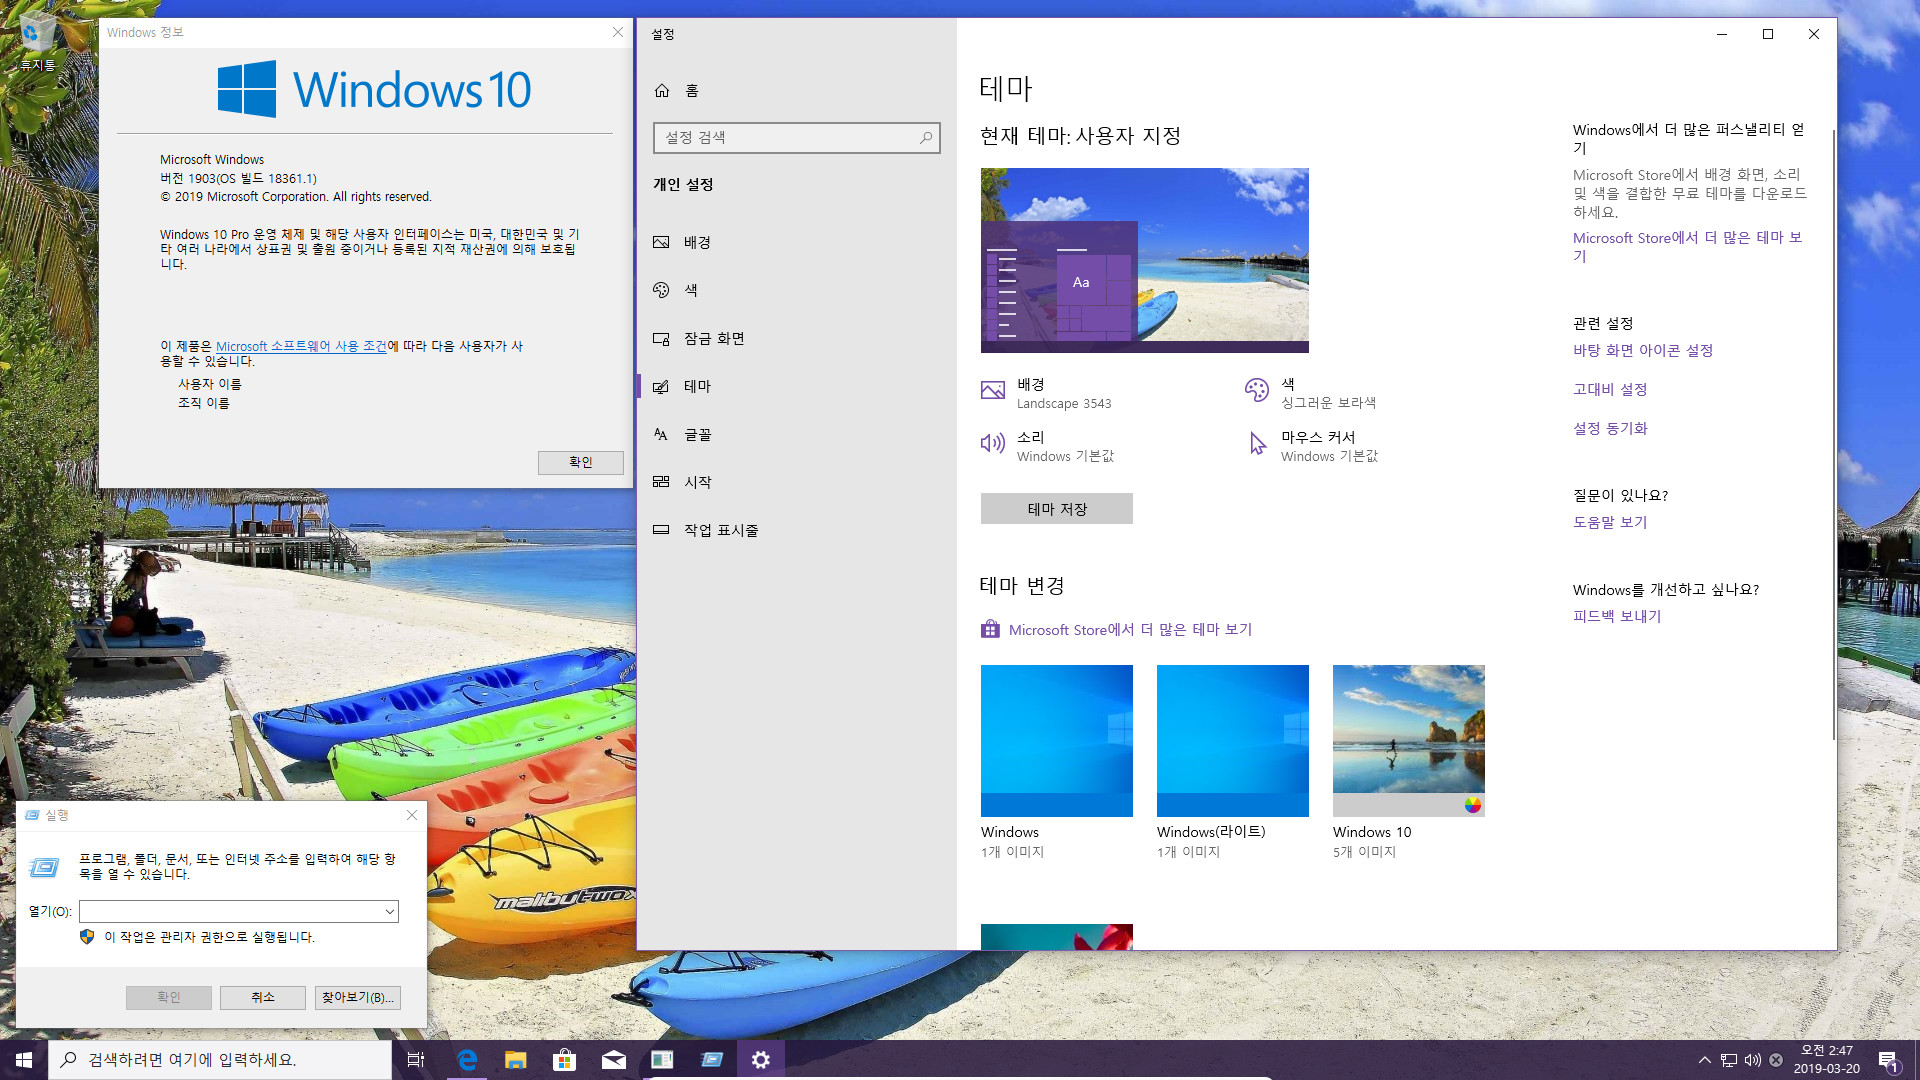Open sync settings link (설정 동기화)

point(1610,429)
